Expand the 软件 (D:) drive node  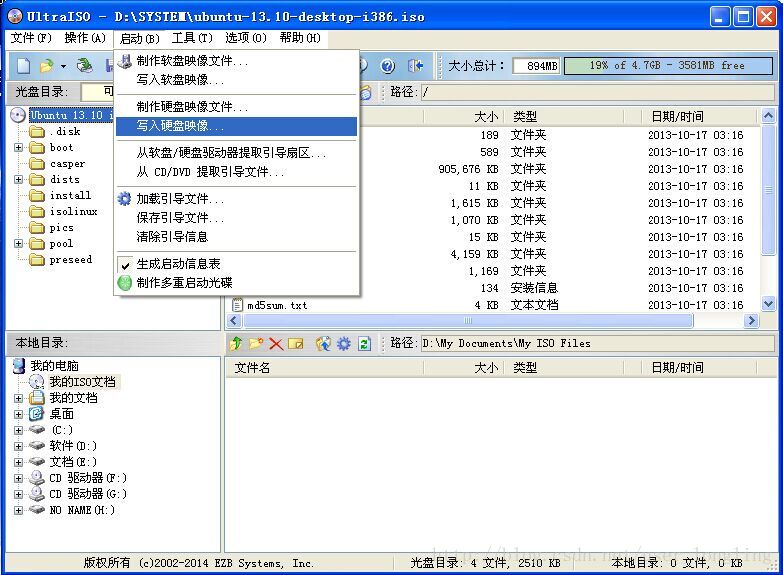point(18,446)
